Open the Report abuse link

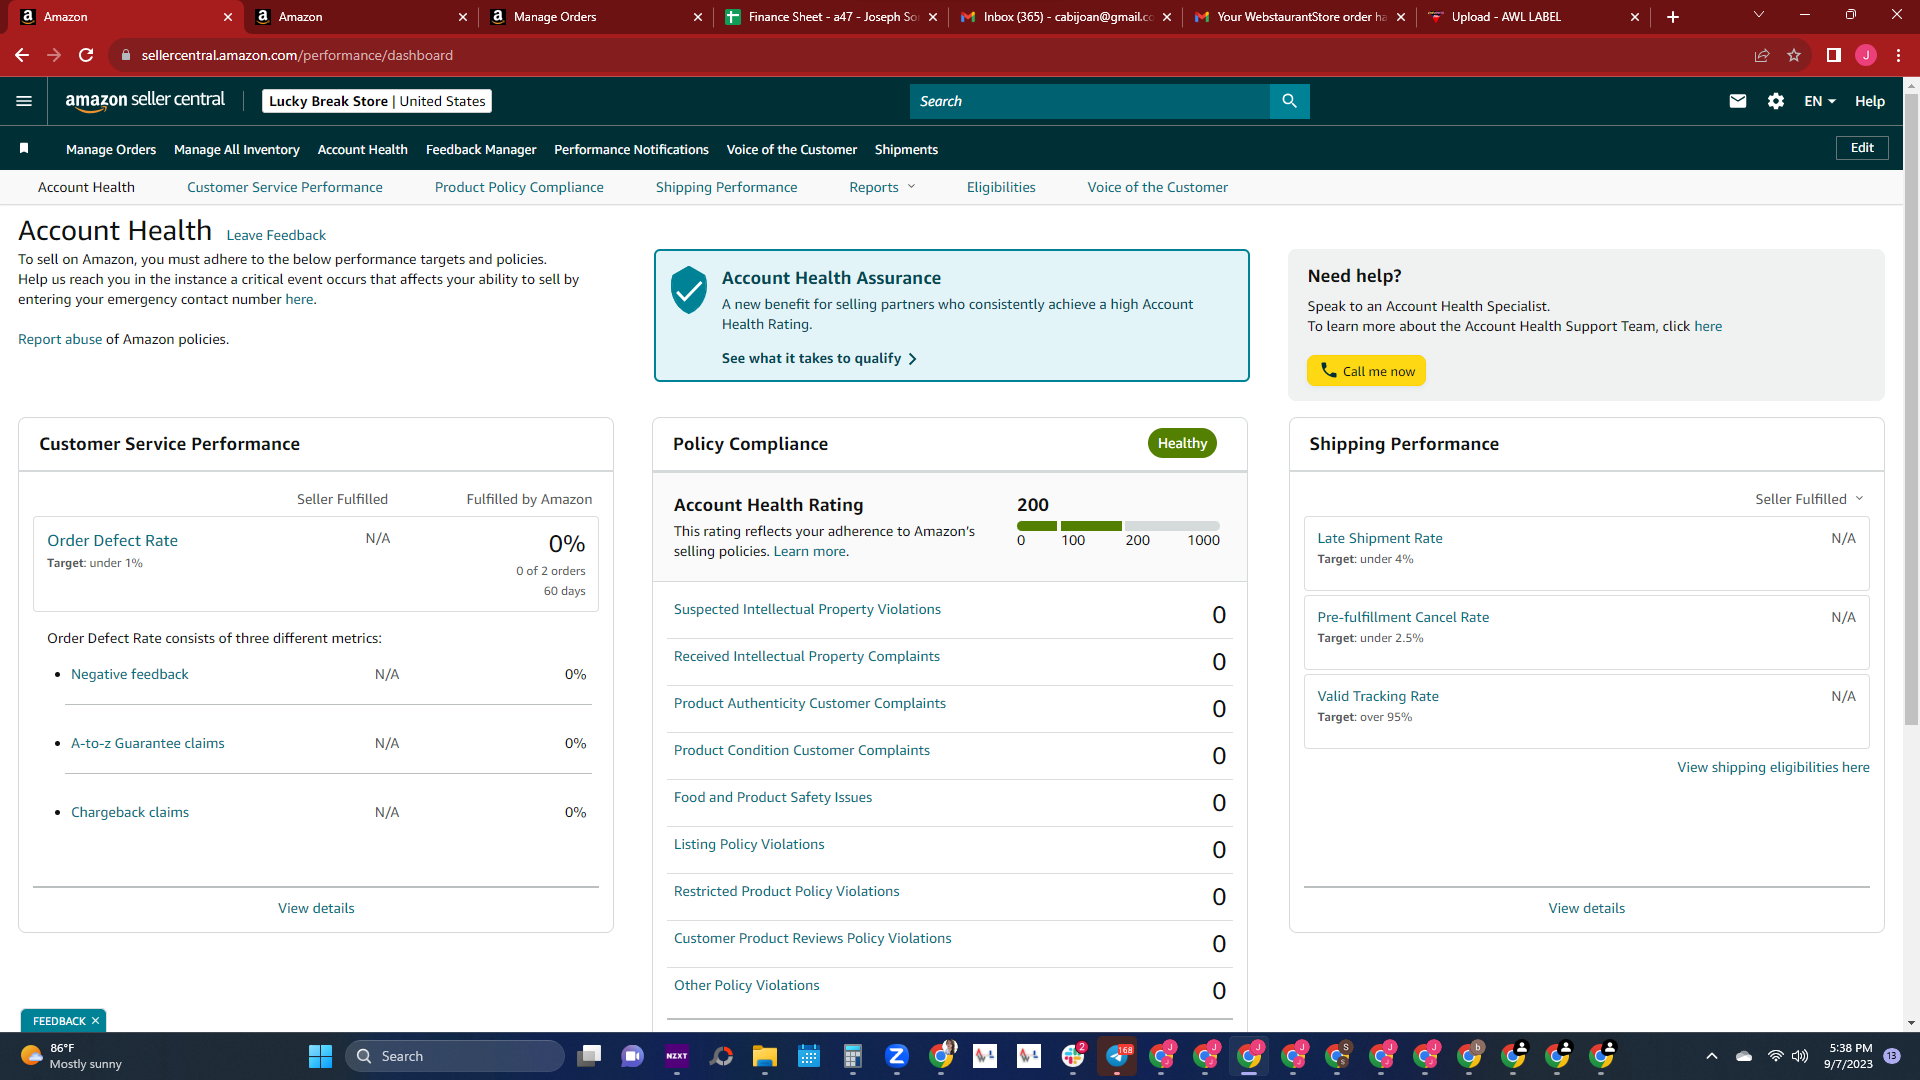[x=60, y=339]
